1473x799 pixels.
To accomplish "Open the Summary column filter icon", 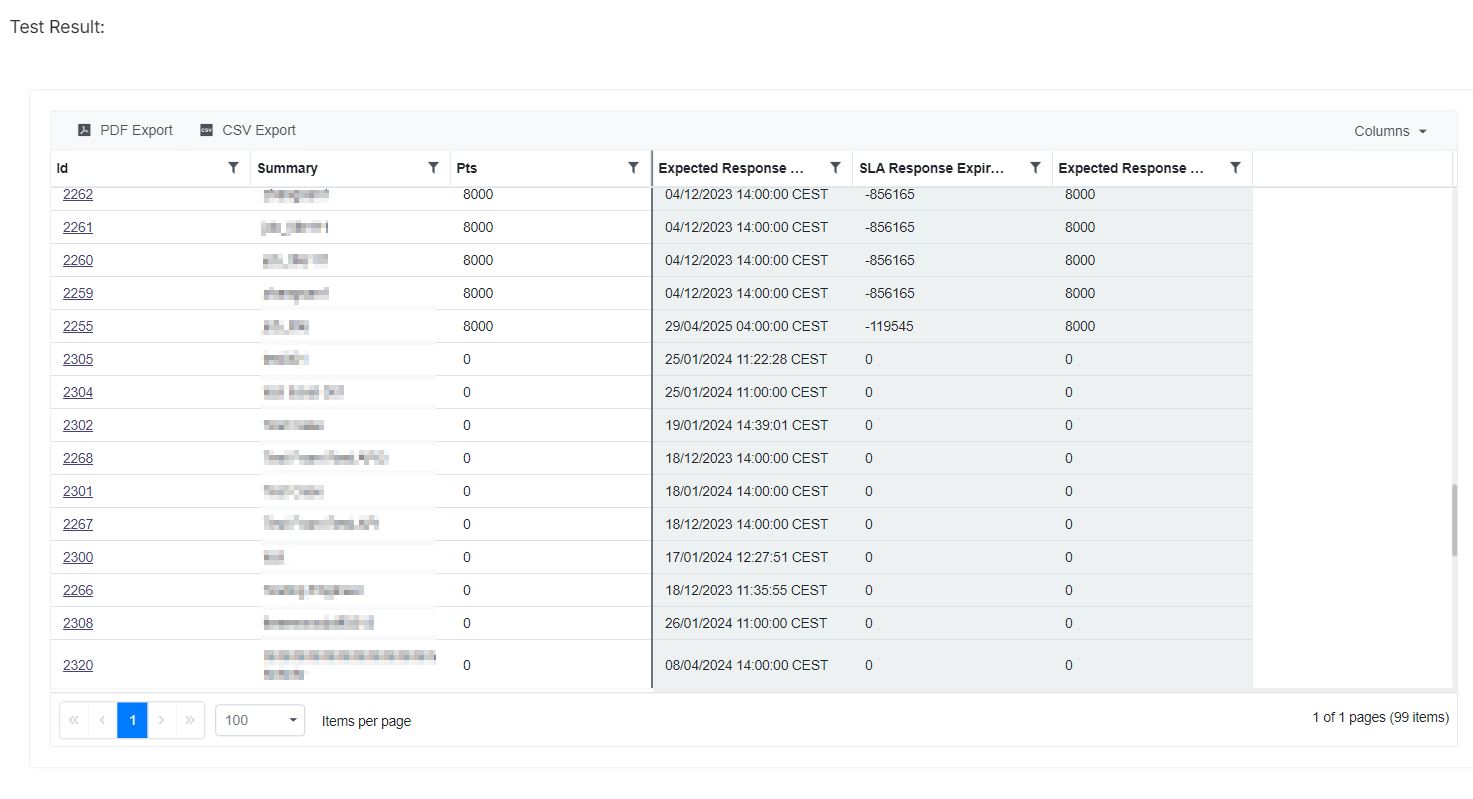I will pyautogui.click(x=433, y=168).
